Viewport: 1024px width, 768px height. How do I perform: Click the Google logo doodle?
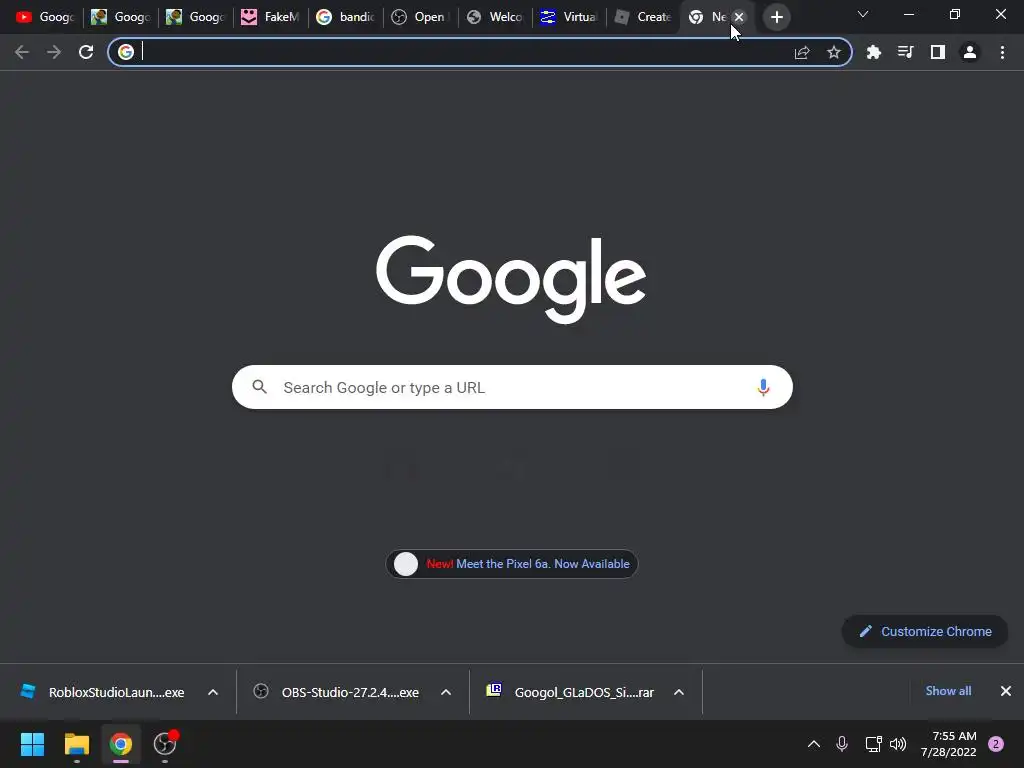[x=511, y=279]
